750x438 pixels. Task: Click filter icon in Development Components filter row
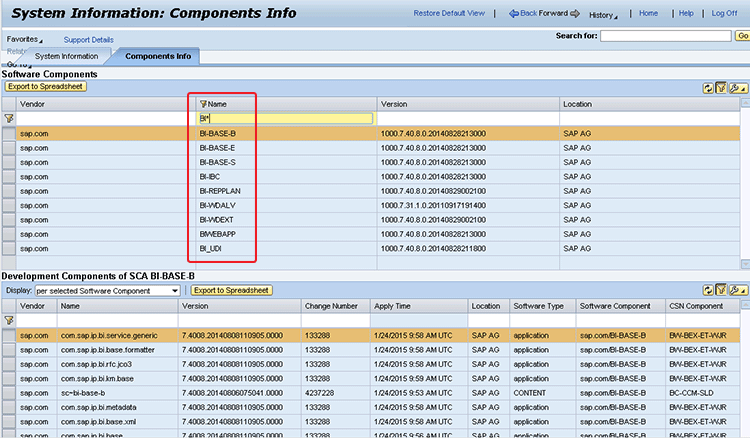point(9,320)
